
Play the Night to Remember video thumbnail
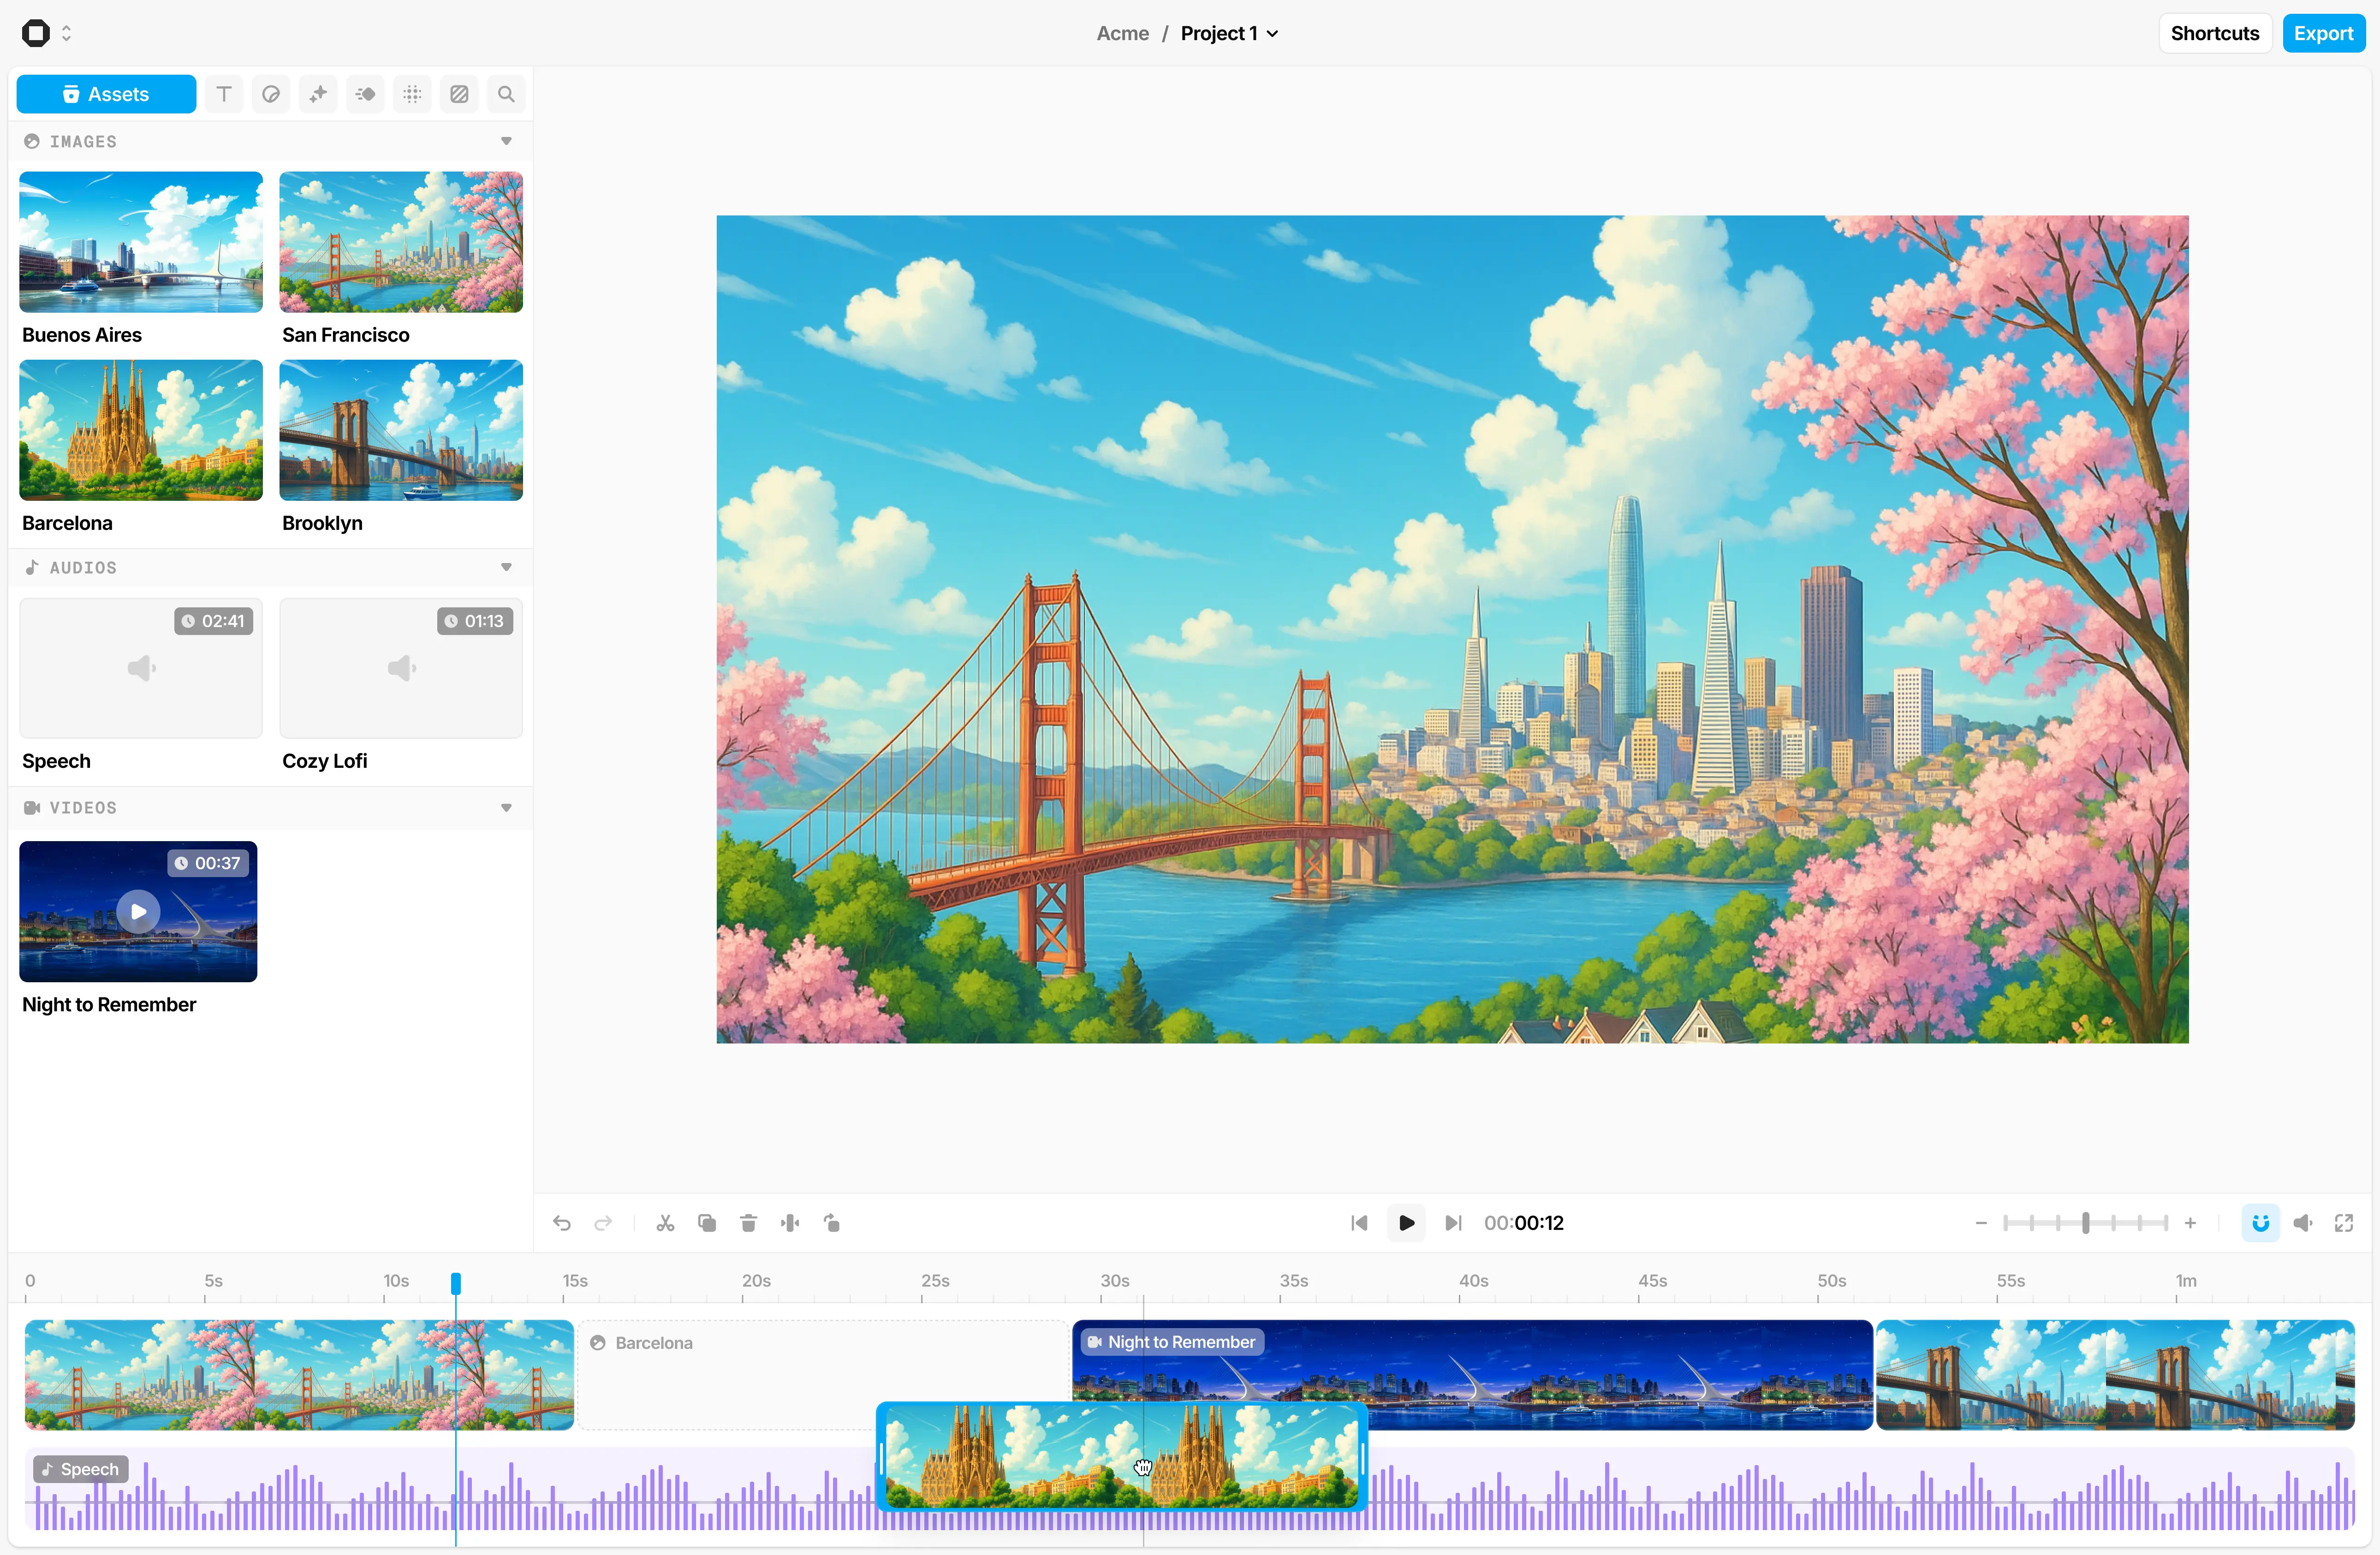click(138, 911)
